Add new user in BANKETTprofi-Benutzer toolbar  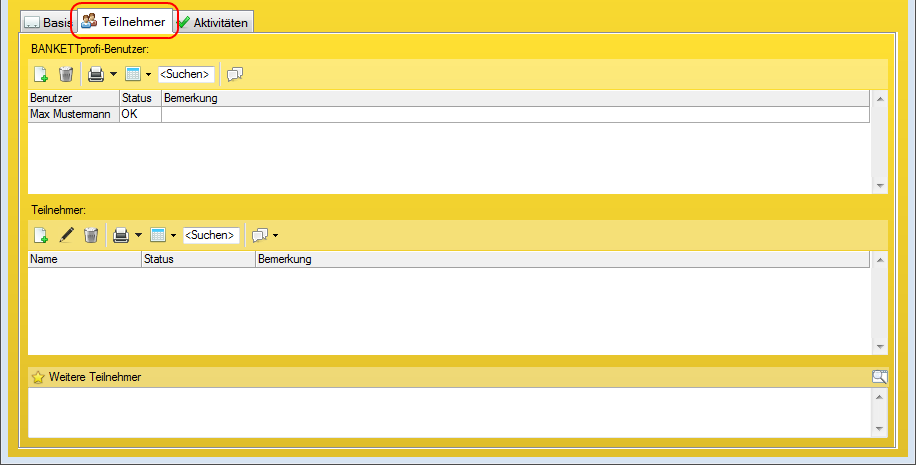(41, 74)
